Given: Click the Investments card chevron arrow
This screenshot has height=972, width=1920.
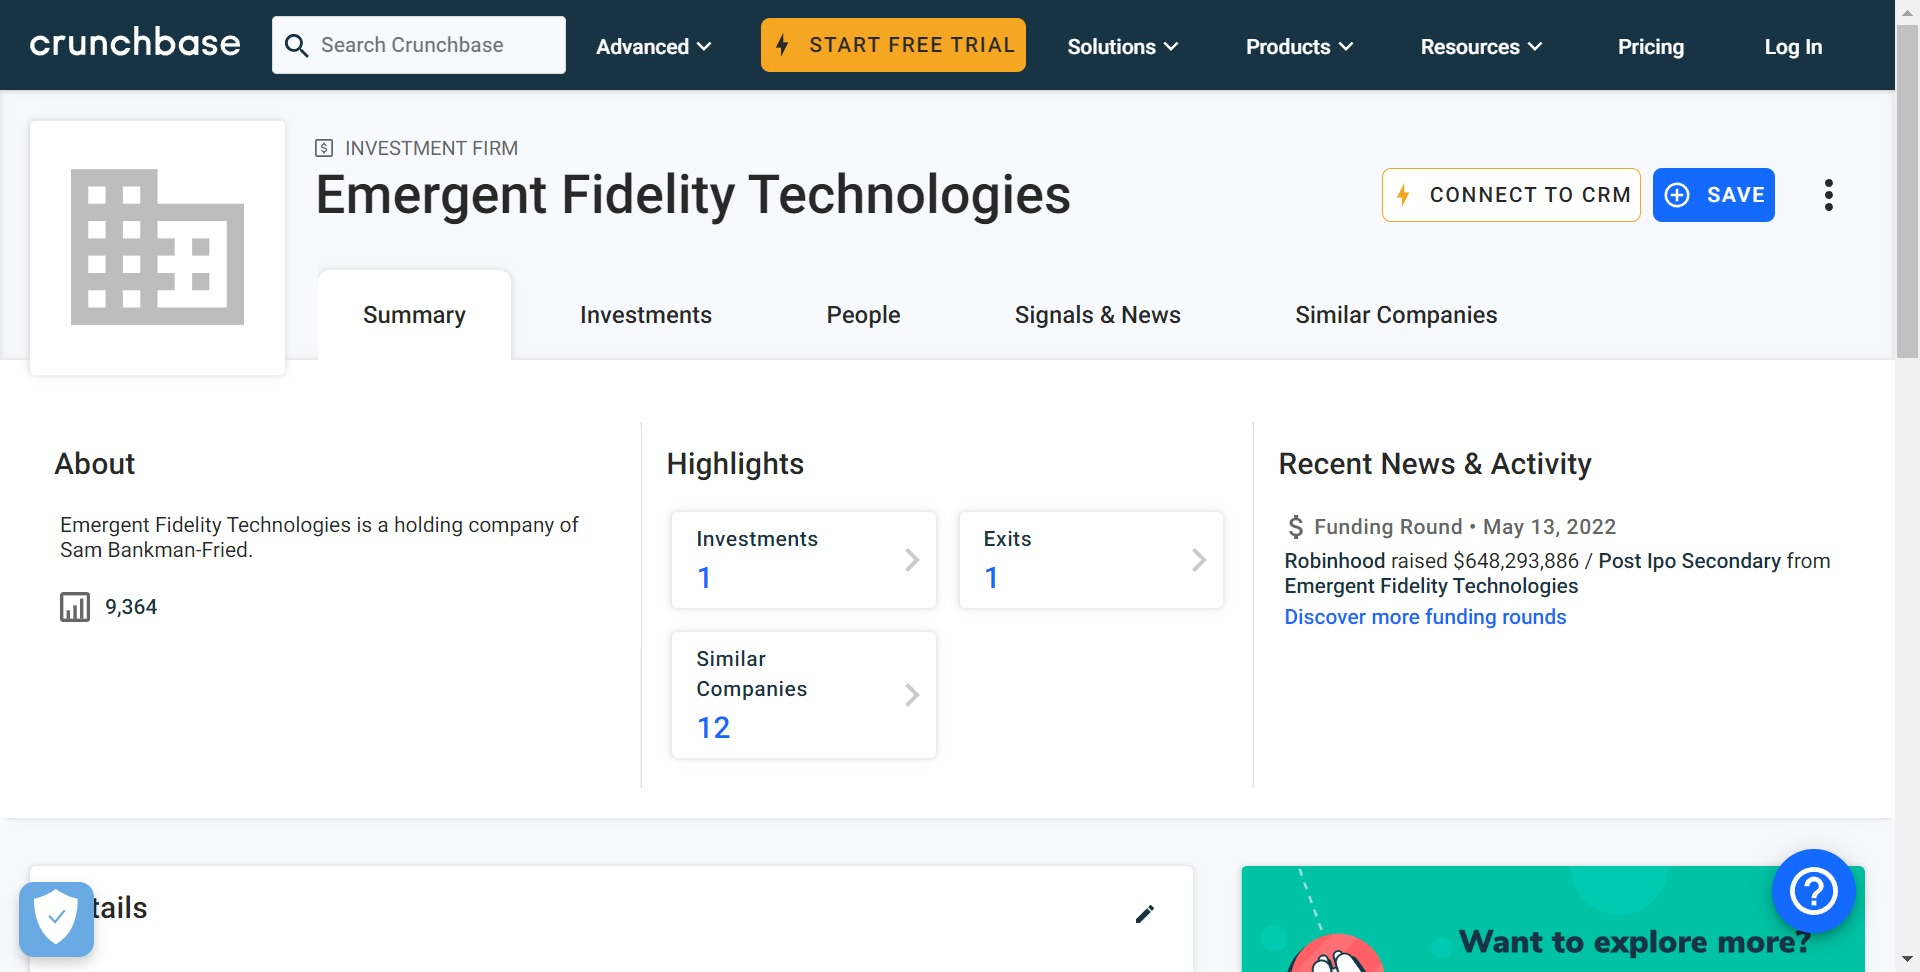Looking at the screenshot, I should coord(912,560).
